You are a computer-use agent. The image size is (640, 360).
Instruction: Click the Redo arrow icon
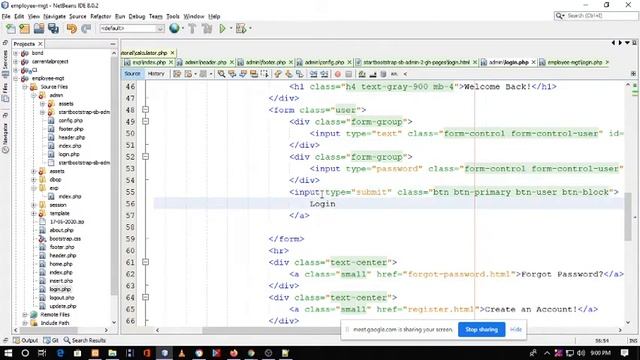[x=86, y=29]
